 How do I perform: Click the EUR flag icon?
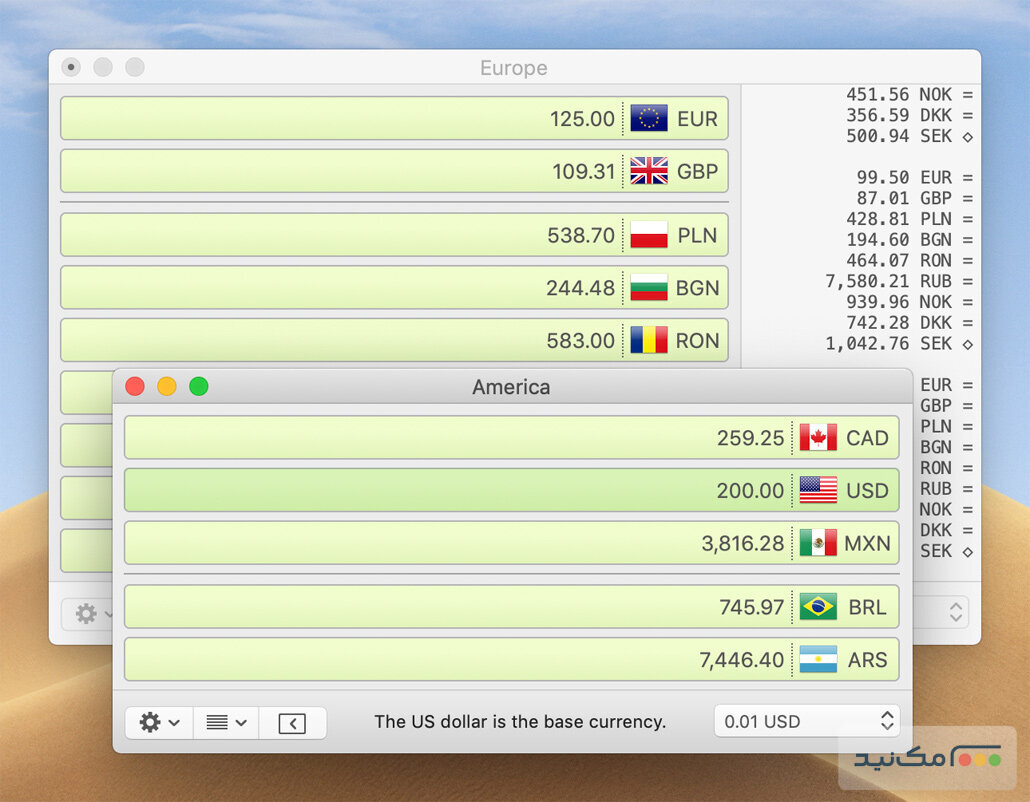pyautogui.click(x=649, y=118)
